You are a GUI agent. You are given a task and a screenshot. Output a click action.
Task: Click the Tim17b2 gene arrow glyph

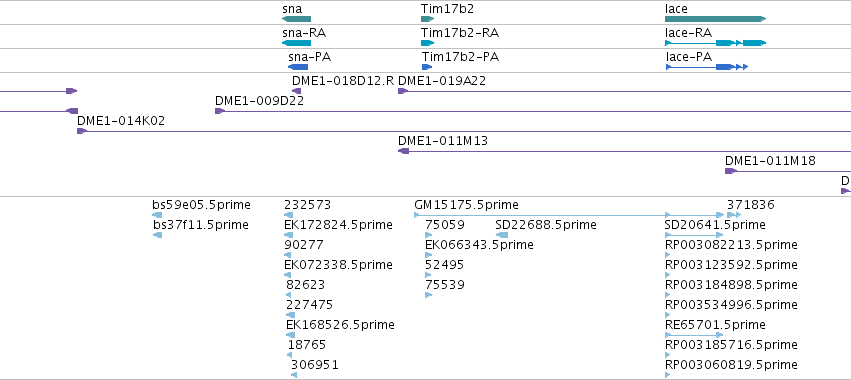click(x=428, y=19)
